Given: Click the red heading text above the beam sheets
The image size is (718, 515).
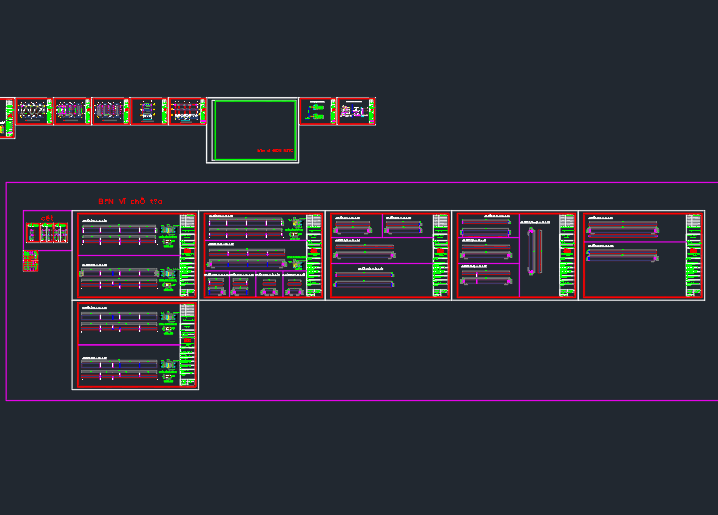Looking at the screenshot, I should [131, 201].
